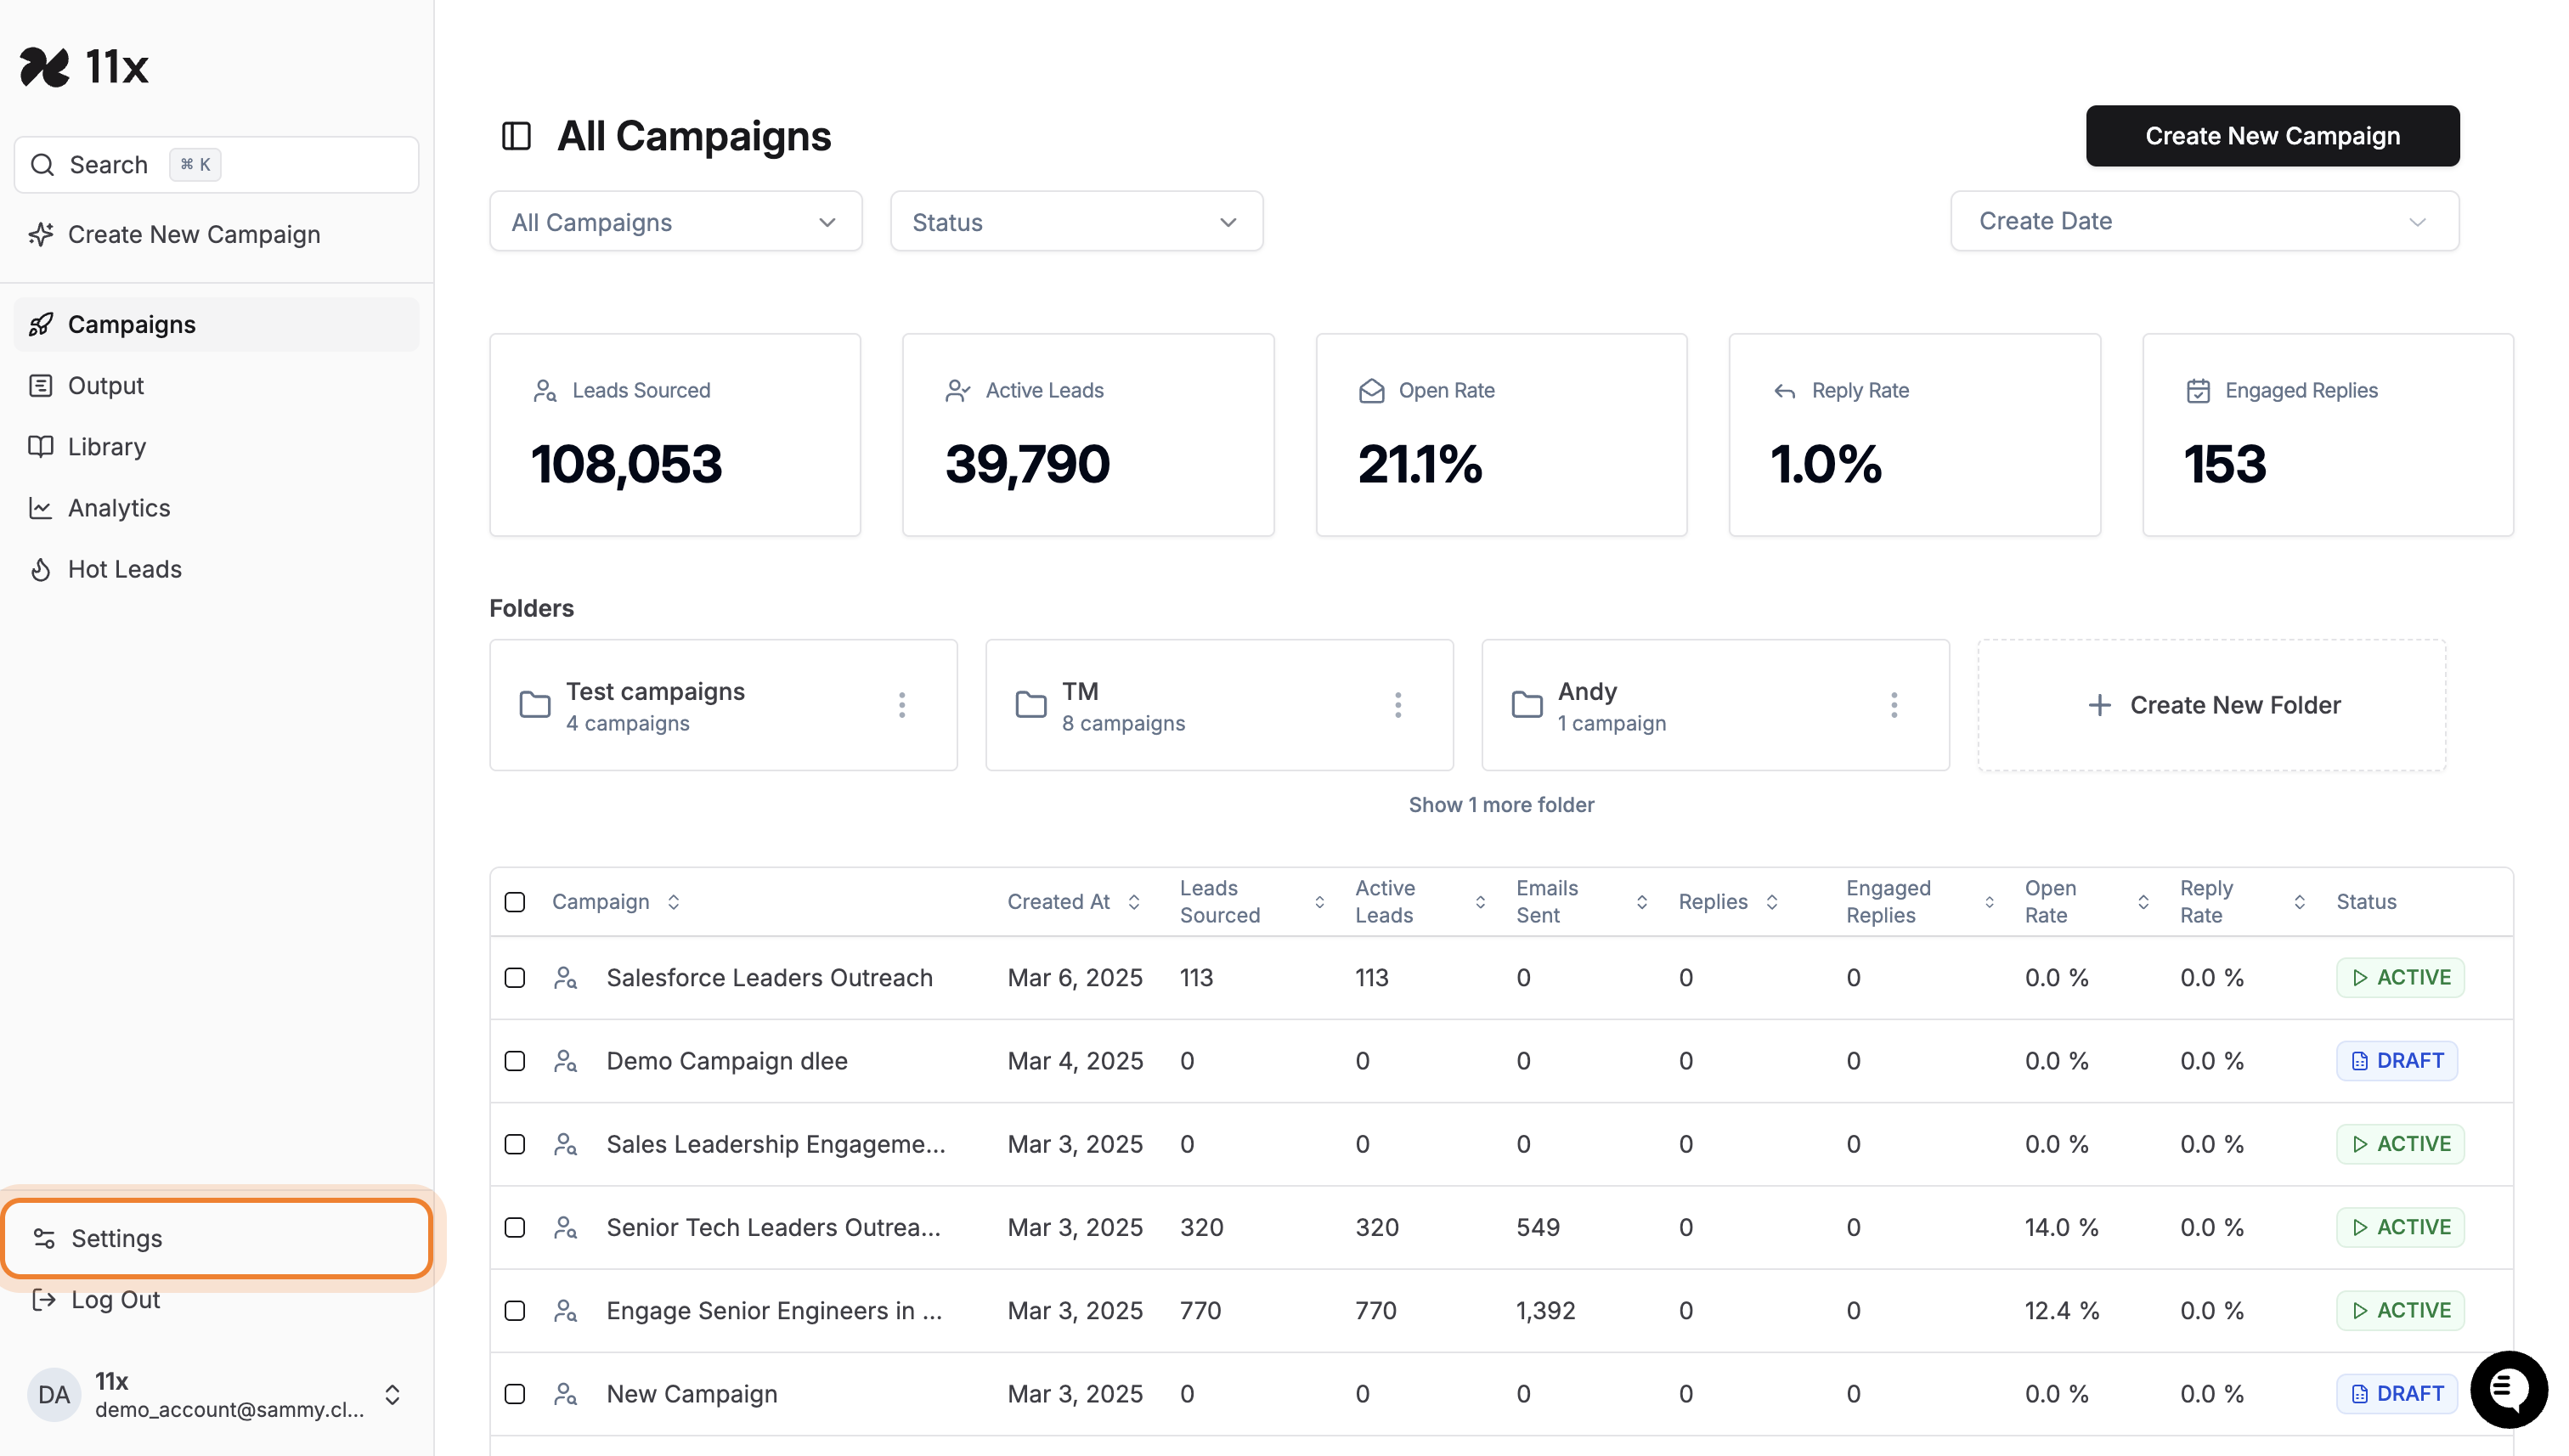
Task: Select all campaigns with the header checkbox
Action: (x=514, y=902)
